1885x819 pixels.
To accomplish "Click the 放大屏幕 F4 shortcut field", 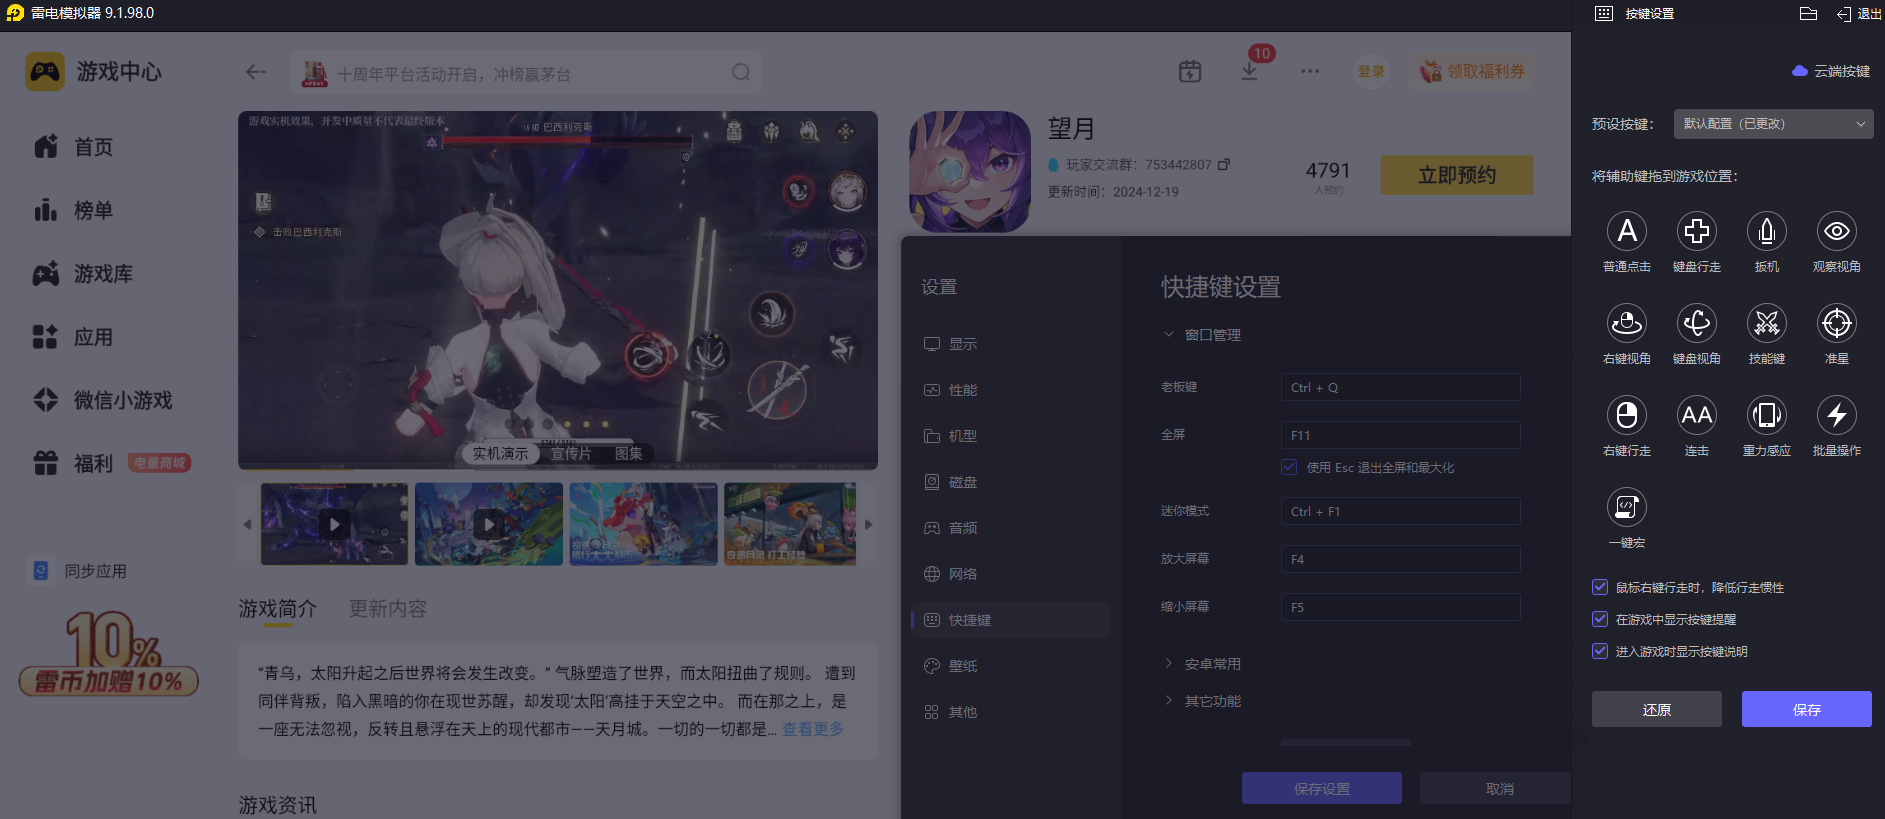I will point(1401,559).
